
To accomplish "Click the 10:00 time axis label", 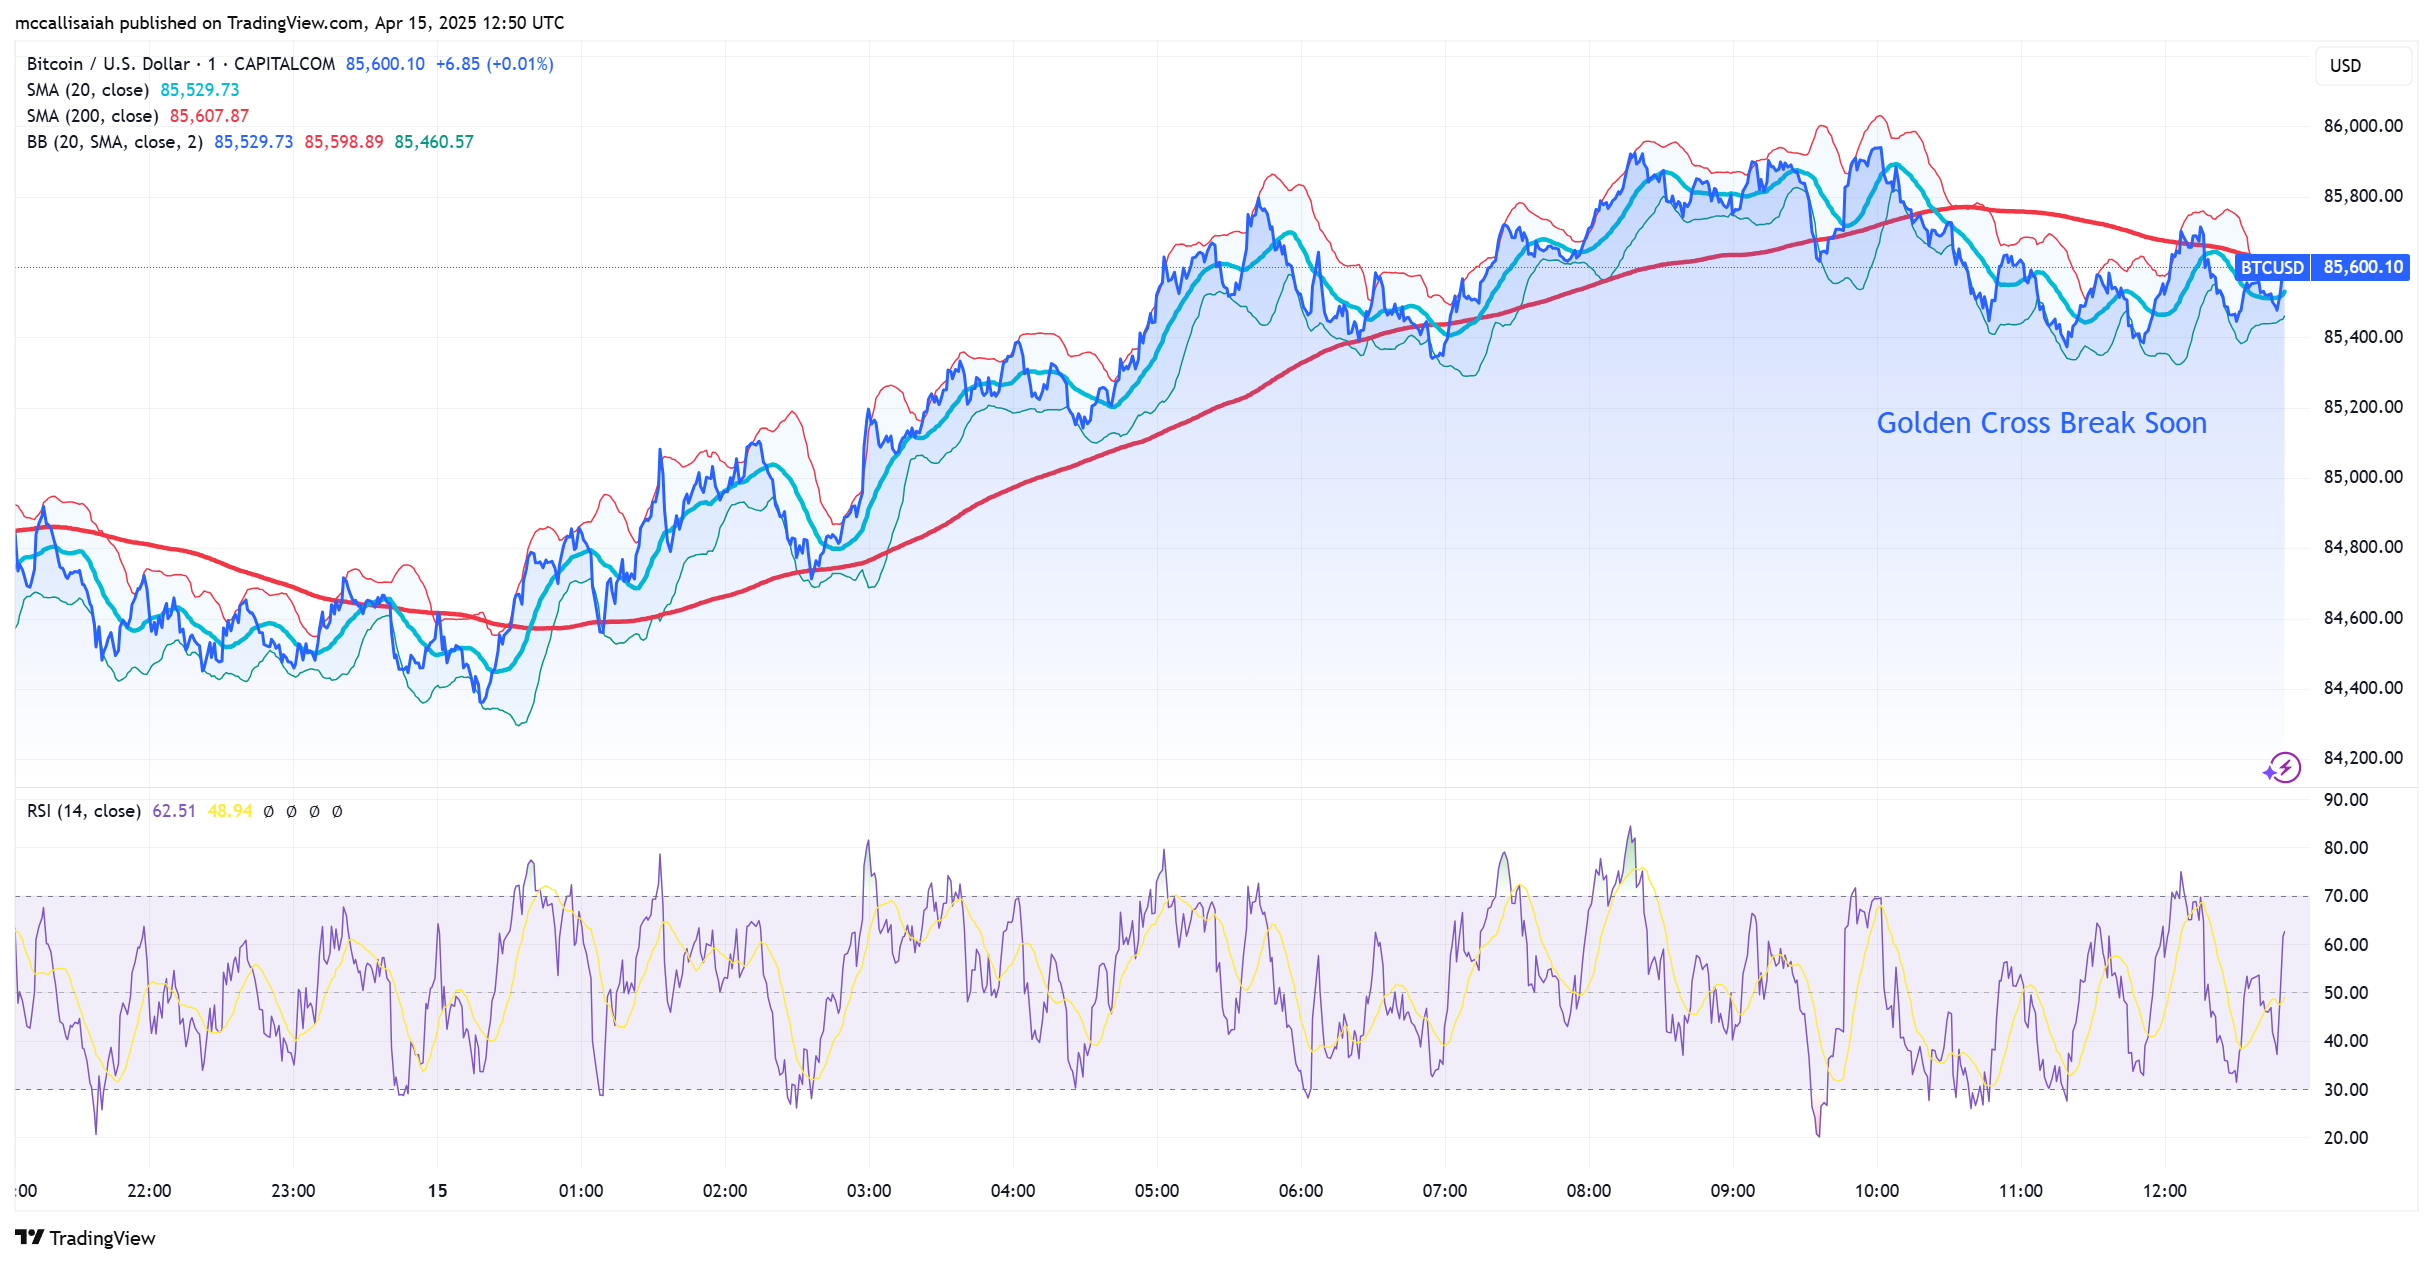I will coord(1876,1191).
